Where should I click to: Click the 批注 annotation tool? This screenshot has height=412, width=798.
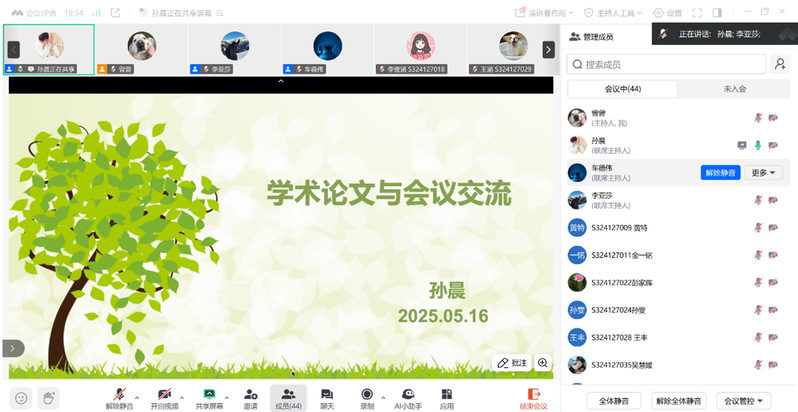[x=510, y=363]
